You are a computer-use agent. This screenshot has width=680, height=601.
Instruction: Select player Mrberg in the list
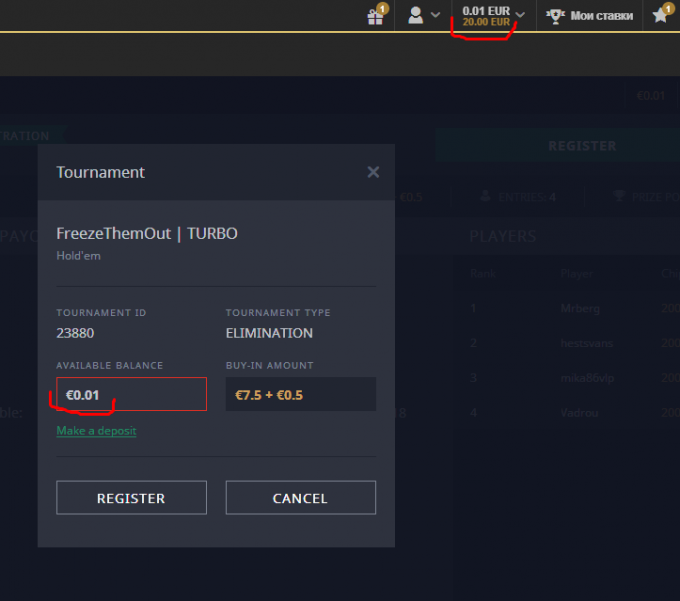[x=580, y=309]
